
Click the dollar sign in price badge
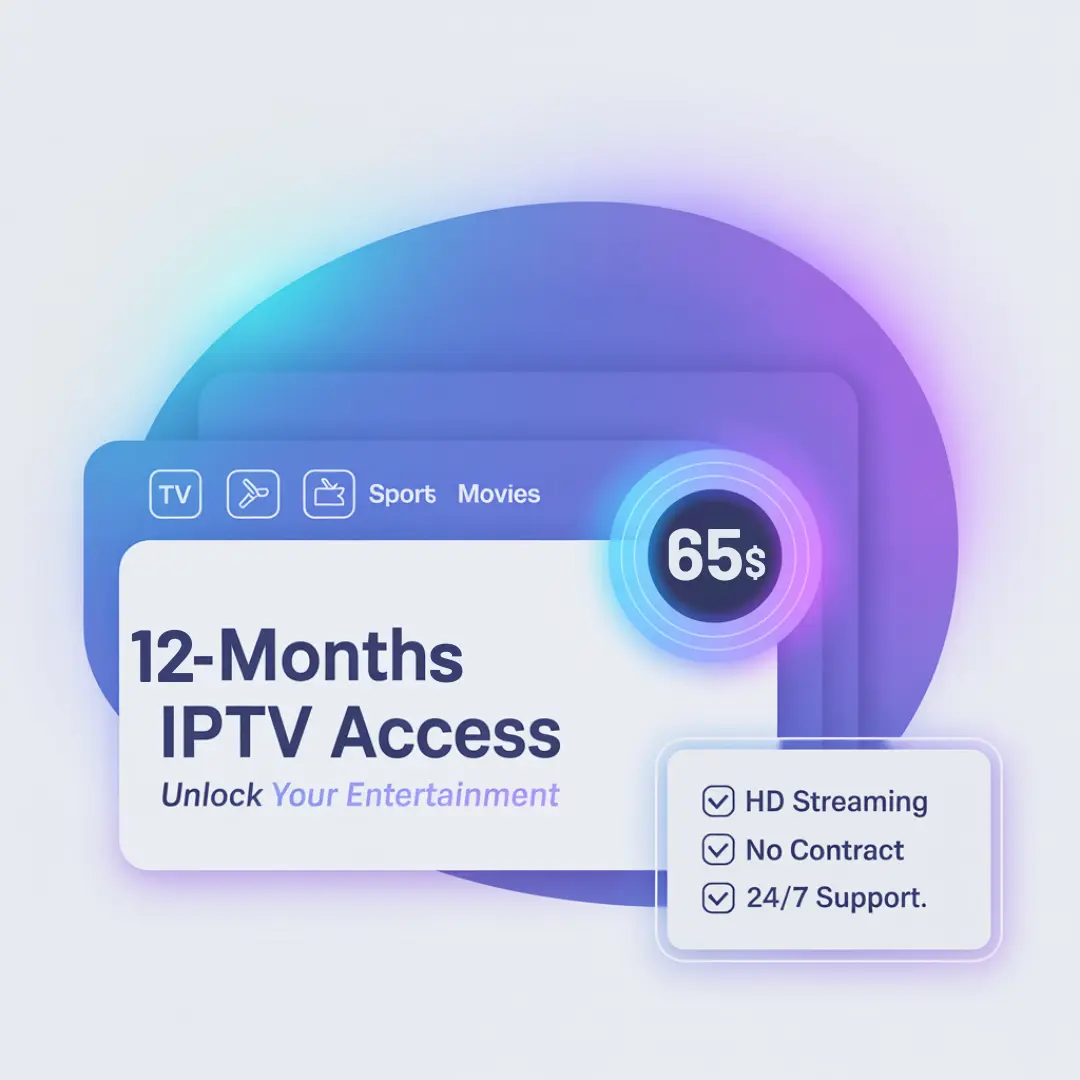coord(755,563)
